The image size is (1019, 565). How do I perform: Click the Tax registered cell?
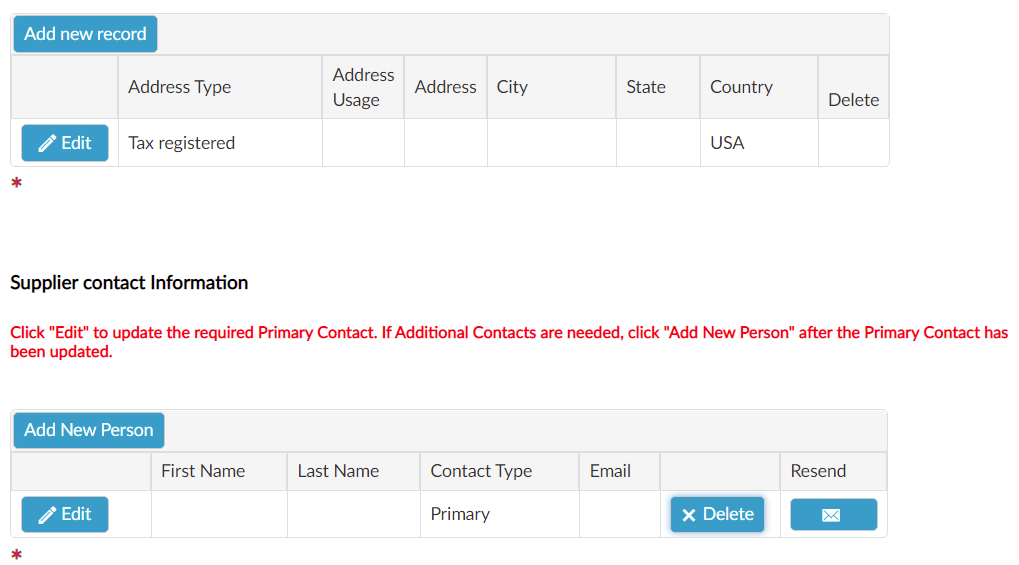tap(181, 143)
